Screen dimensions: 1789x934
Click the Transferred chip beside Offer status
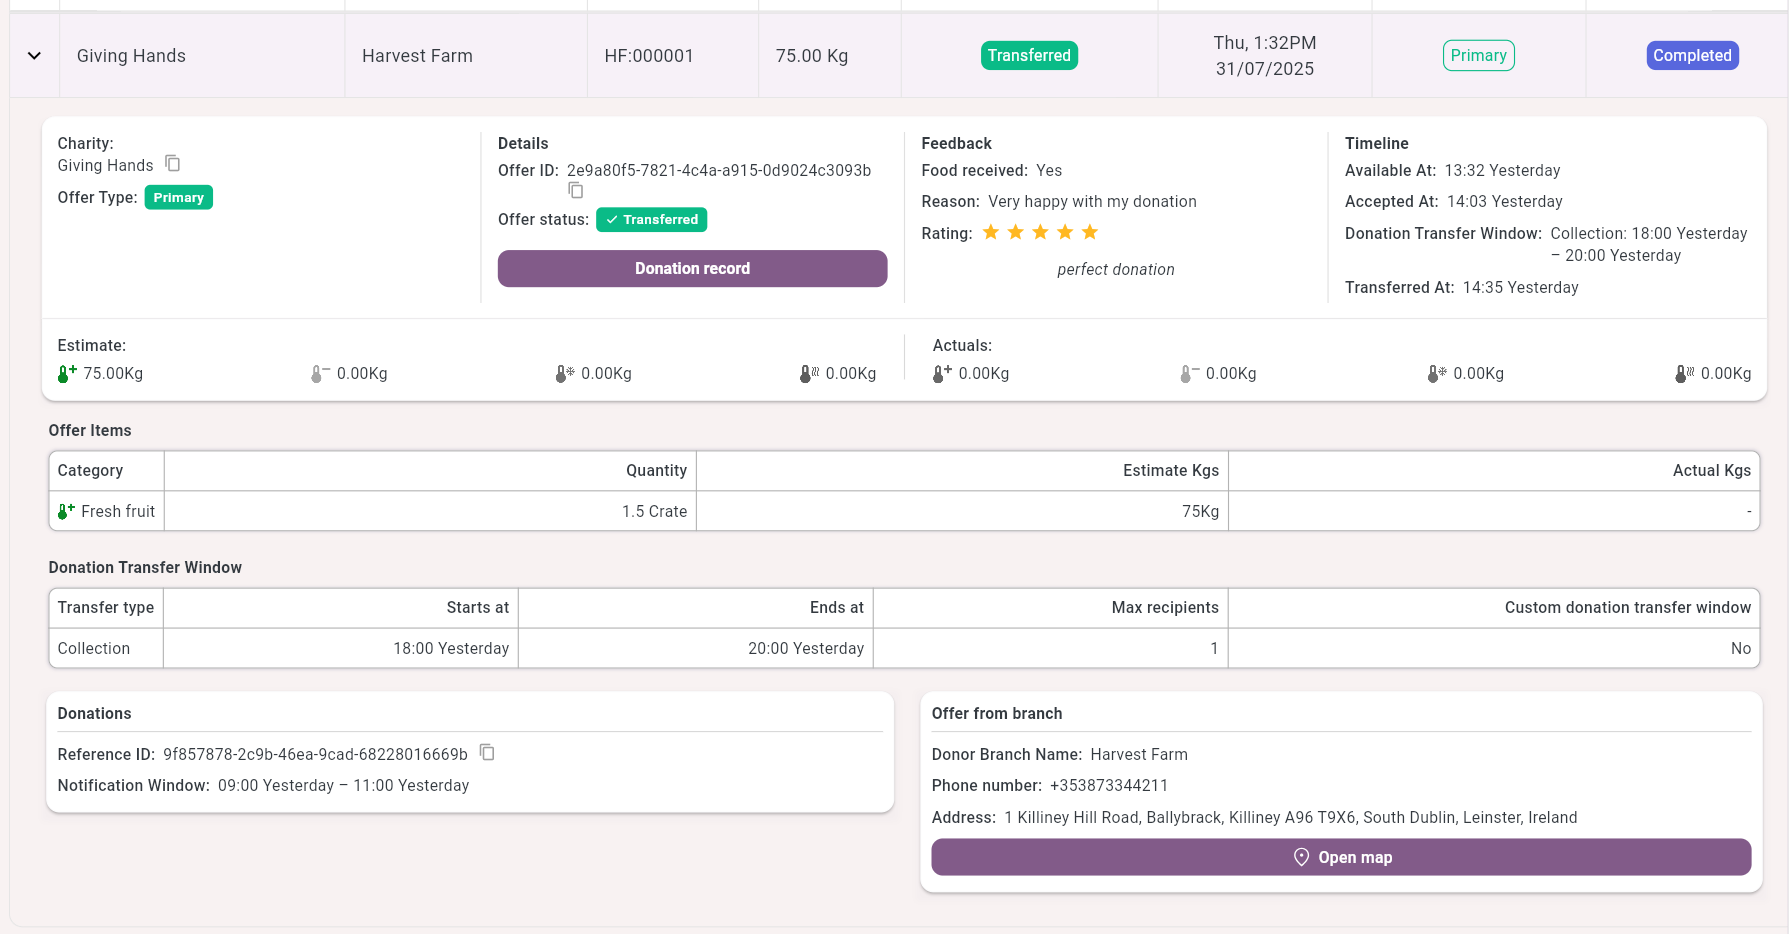[x=651, y=220]
